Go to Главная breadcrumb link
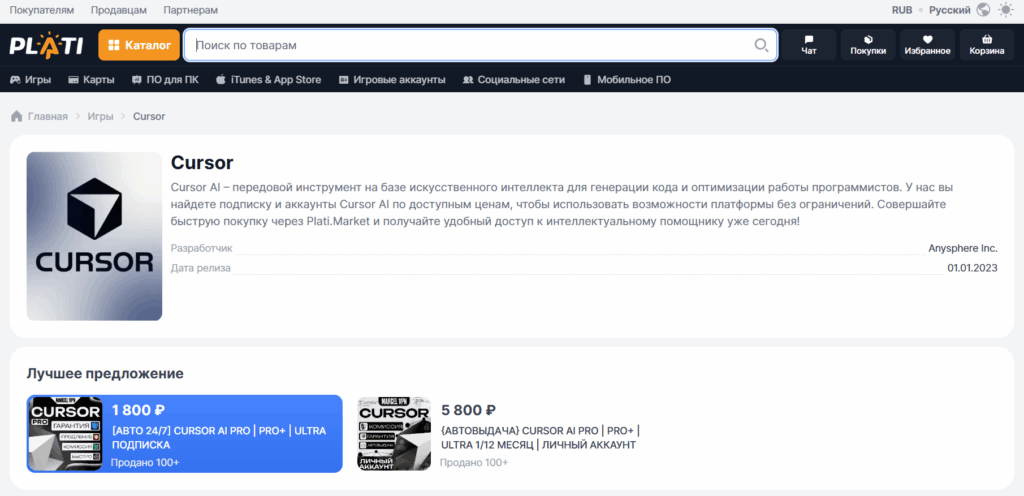This screenshot has height=496, width=1024. click(x=48, y=117)
